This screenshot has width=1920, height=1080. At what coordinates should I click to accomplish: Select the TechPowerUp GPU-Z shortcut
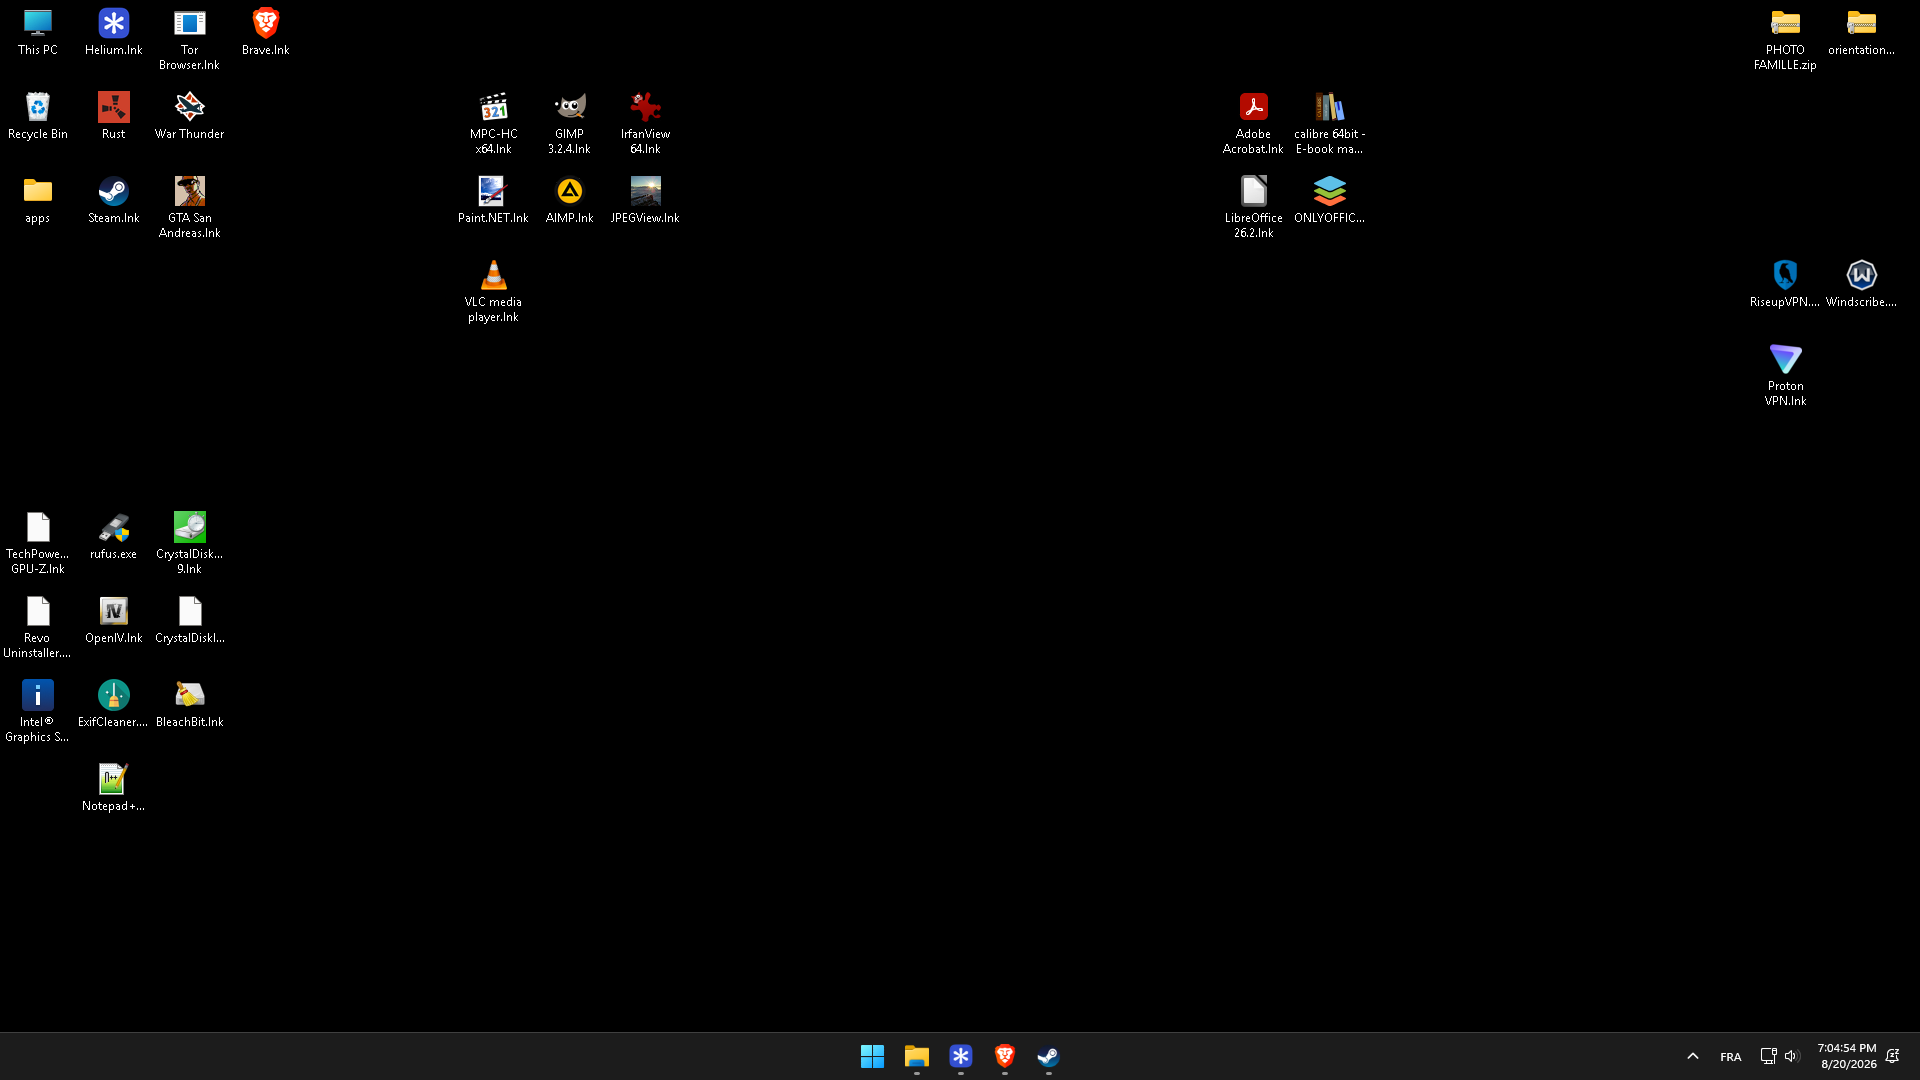pyautogui.click(x=38, y=544)
